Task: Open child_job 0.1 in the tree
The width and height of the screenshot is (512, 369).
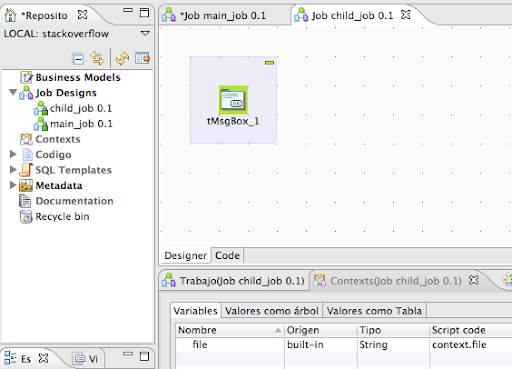Action: [x=81, y=108]
